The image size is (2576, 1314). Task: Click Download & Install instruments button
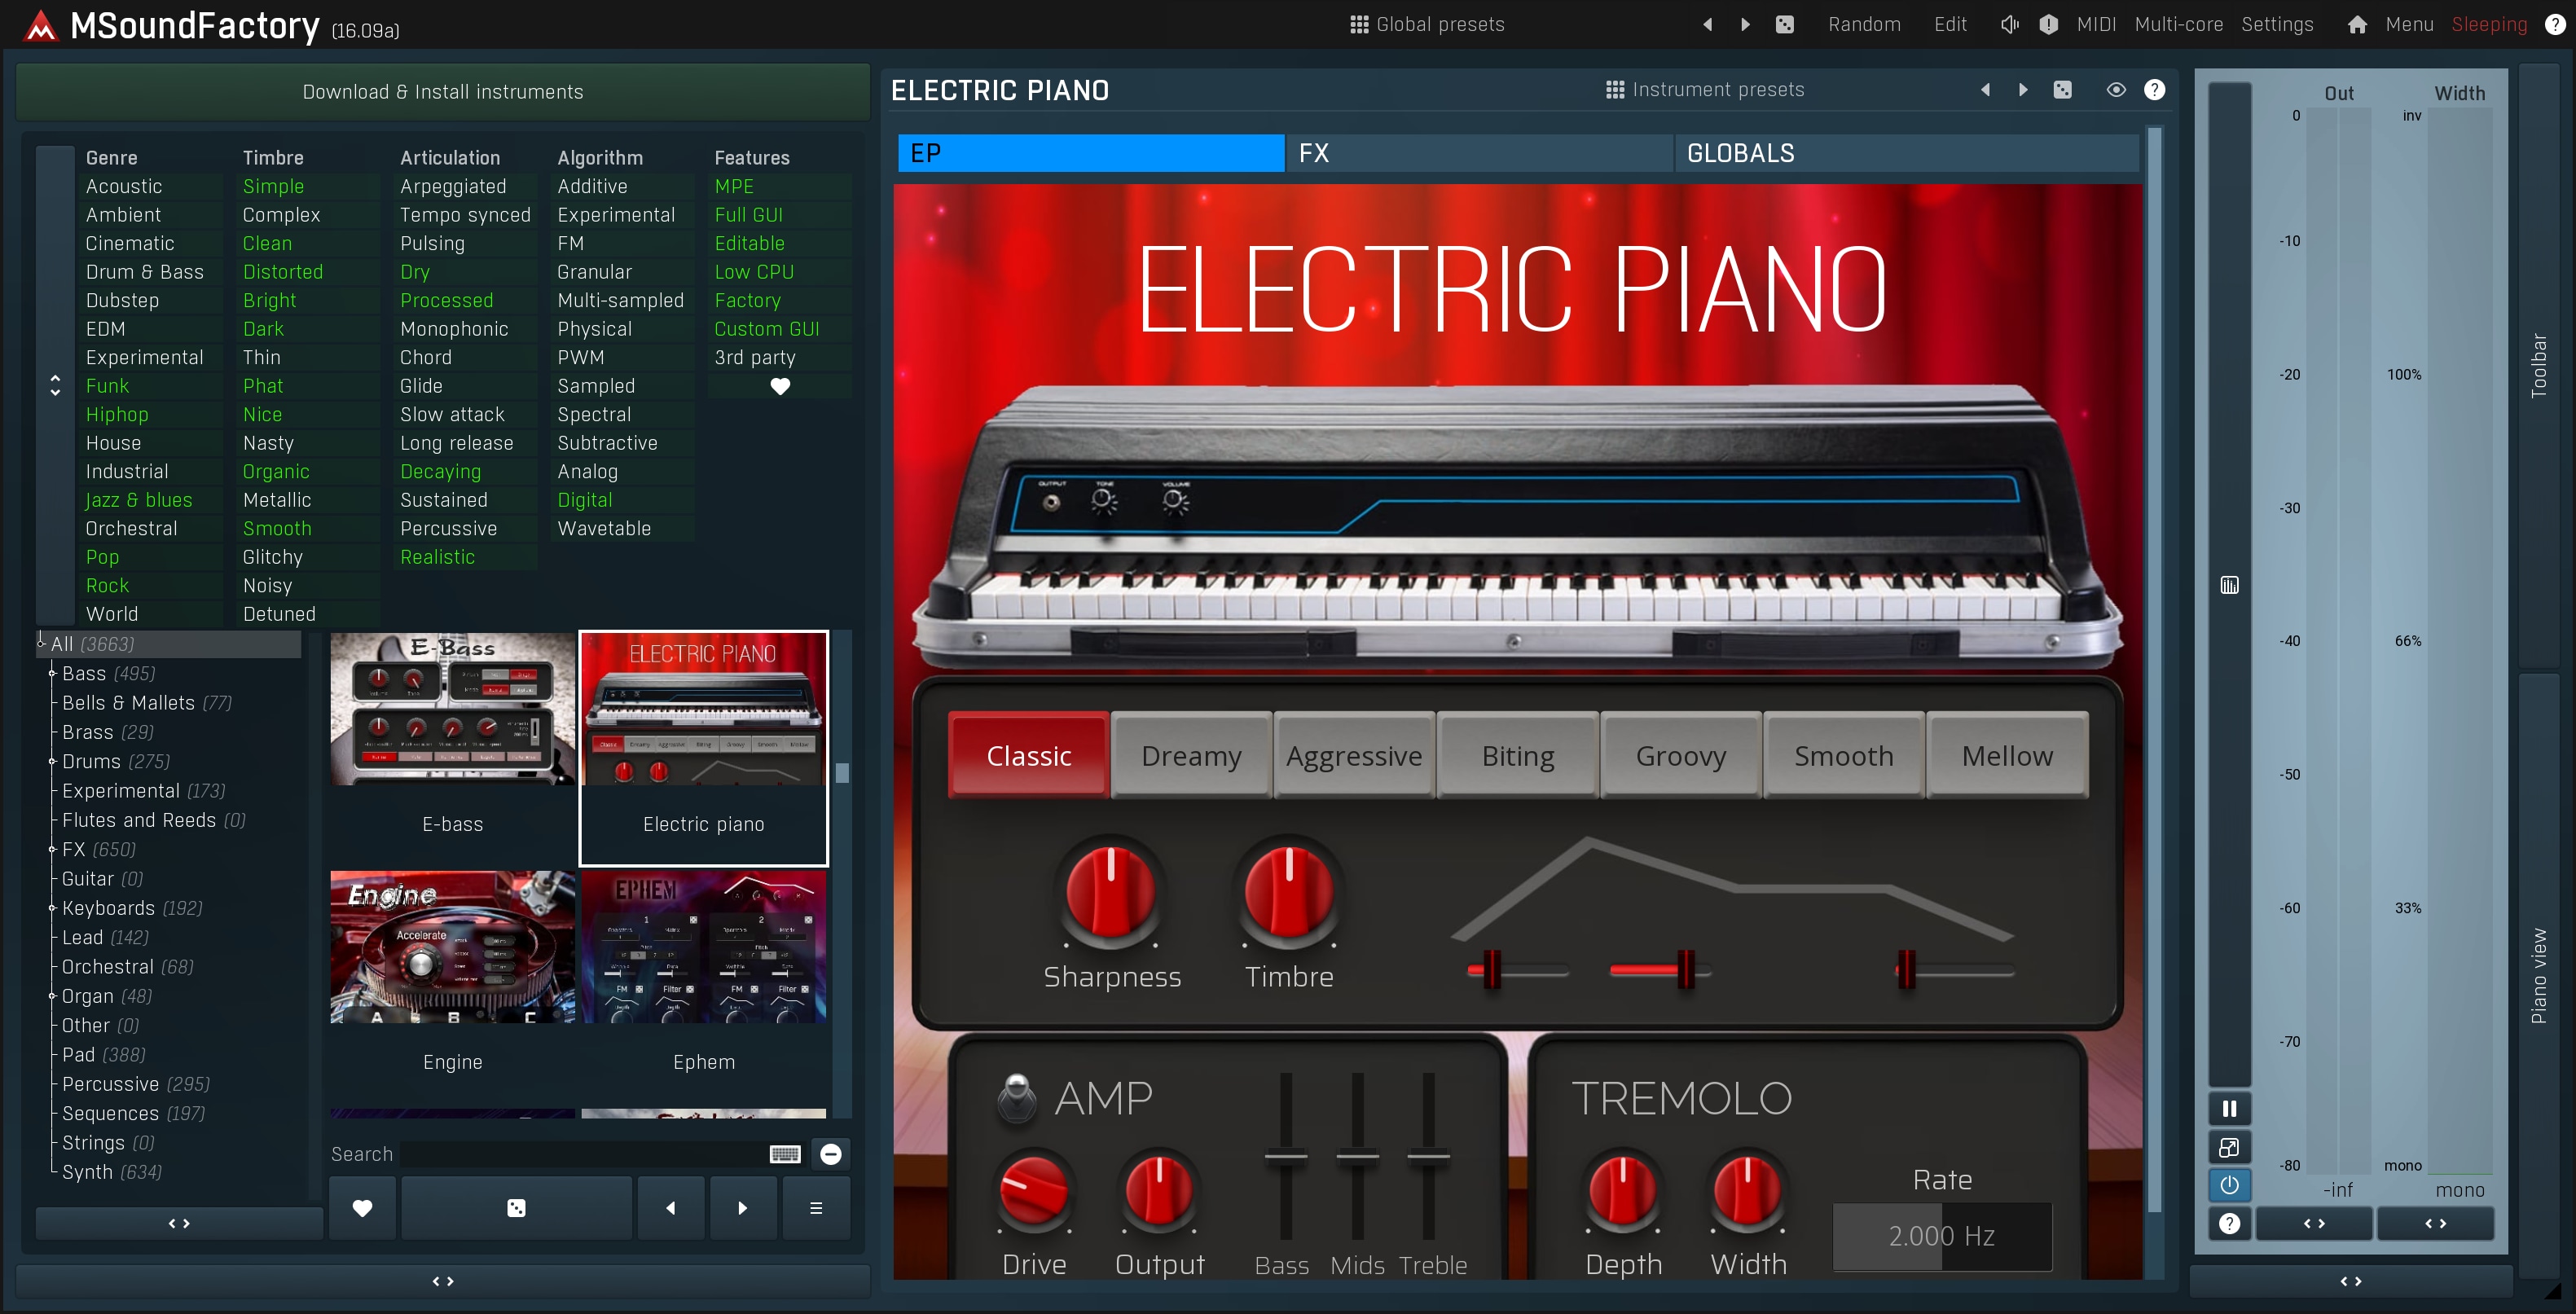tap(443, 92)
